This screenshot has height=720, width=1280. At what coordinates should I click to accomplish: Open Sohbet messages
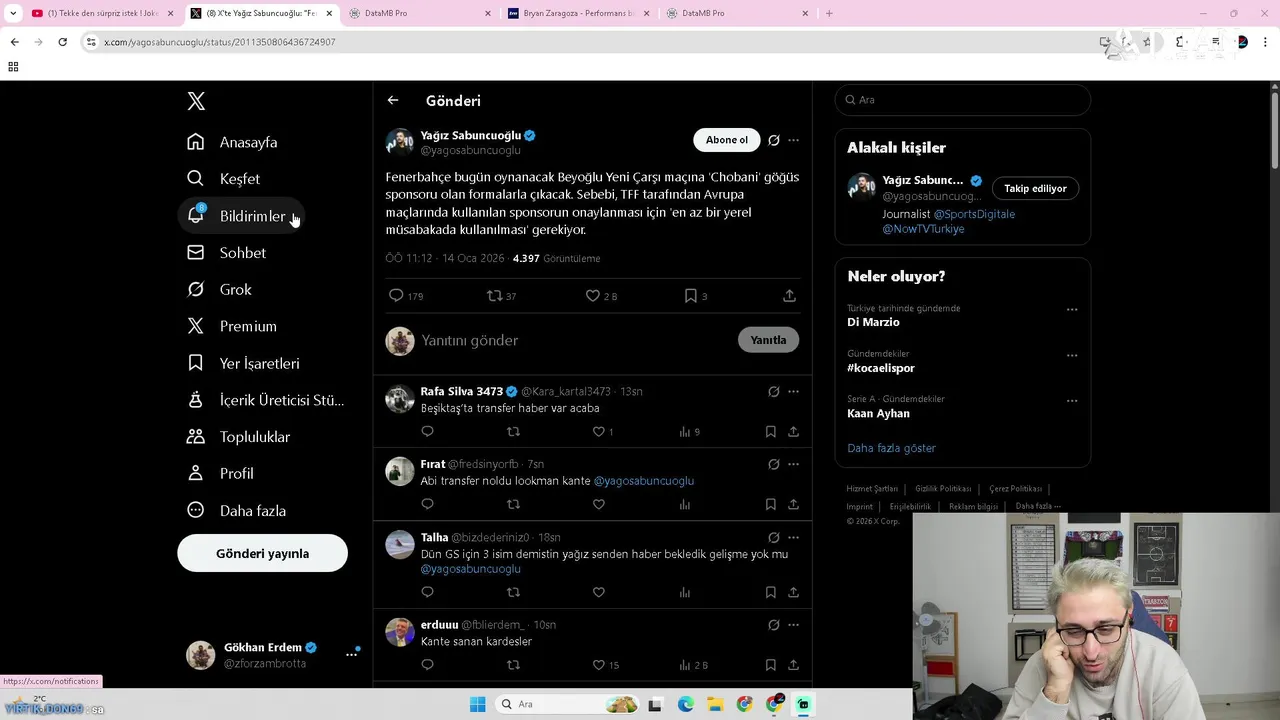pos(226,253)
